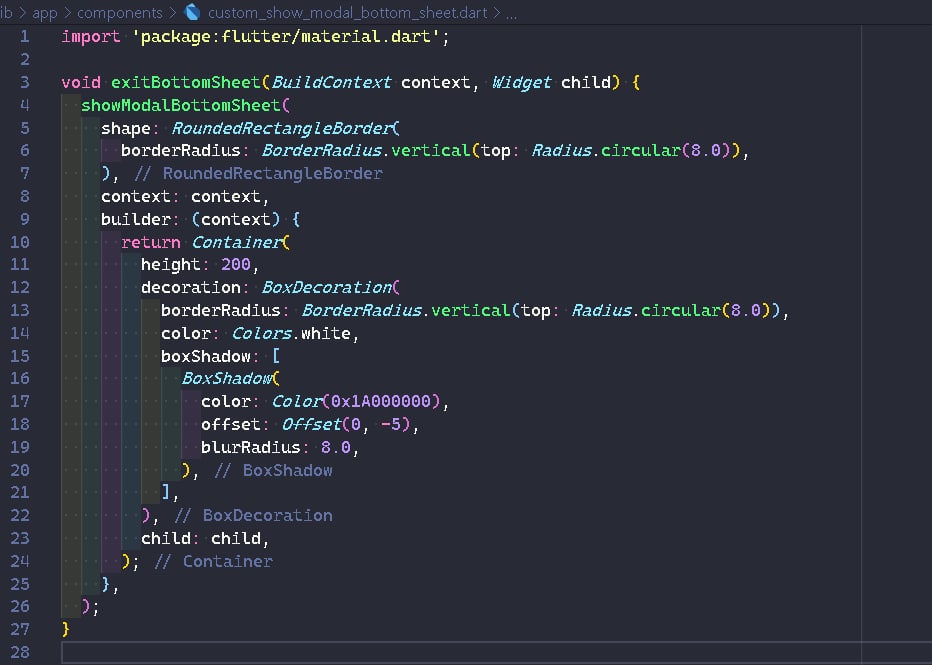Click the Offset constructor on line 18

311,424
